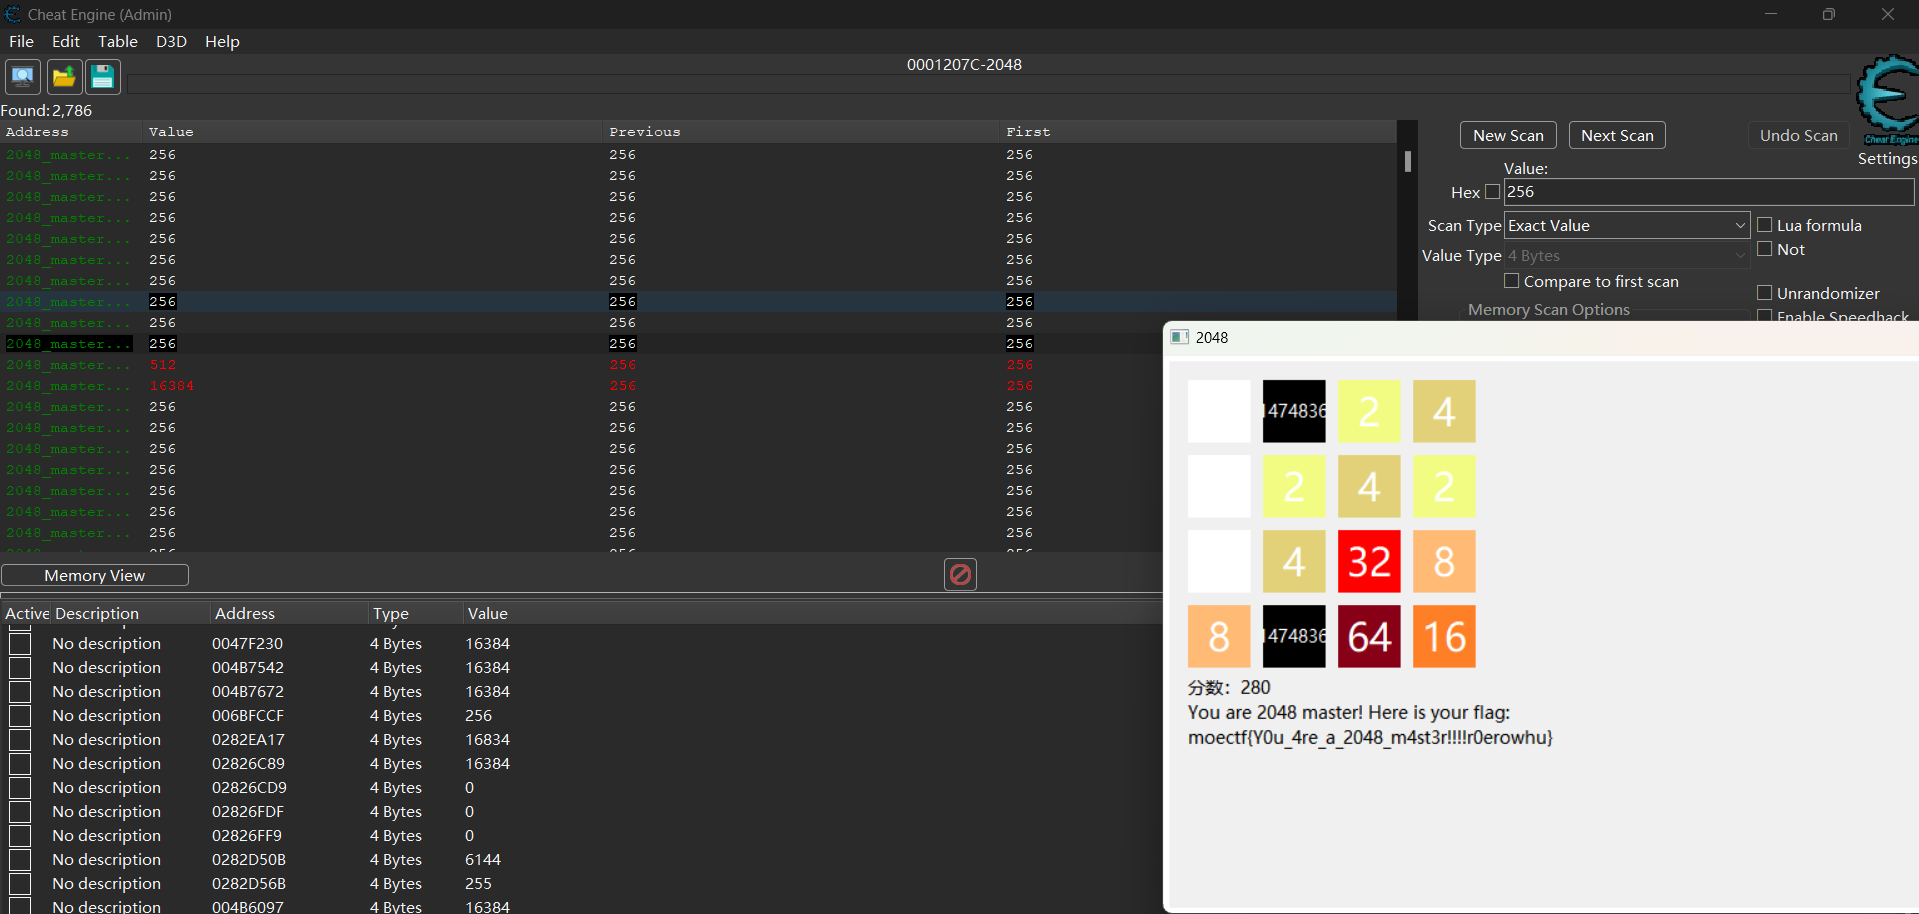Click the Next Scan button

[x=1616, y=136]
